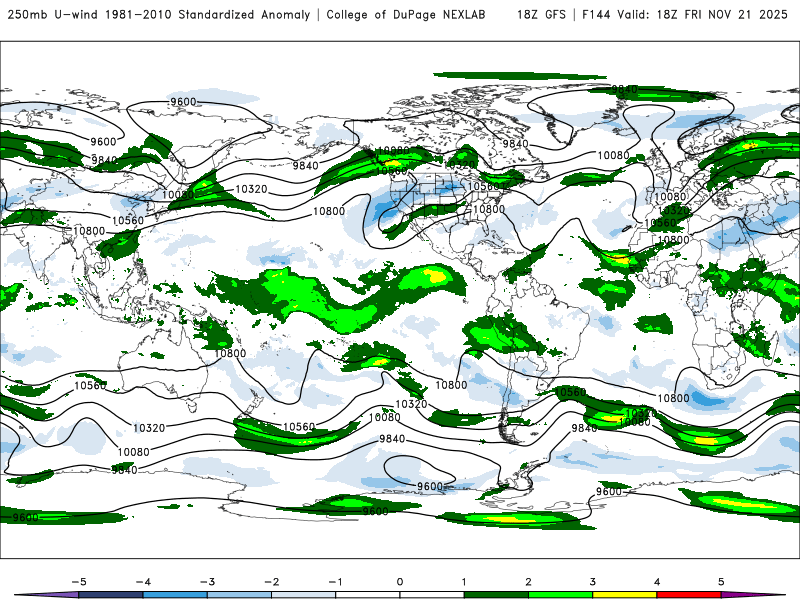Pick the medium blue -4 to -3 colorbar segment
800x600 pixels.
point(175,595)
